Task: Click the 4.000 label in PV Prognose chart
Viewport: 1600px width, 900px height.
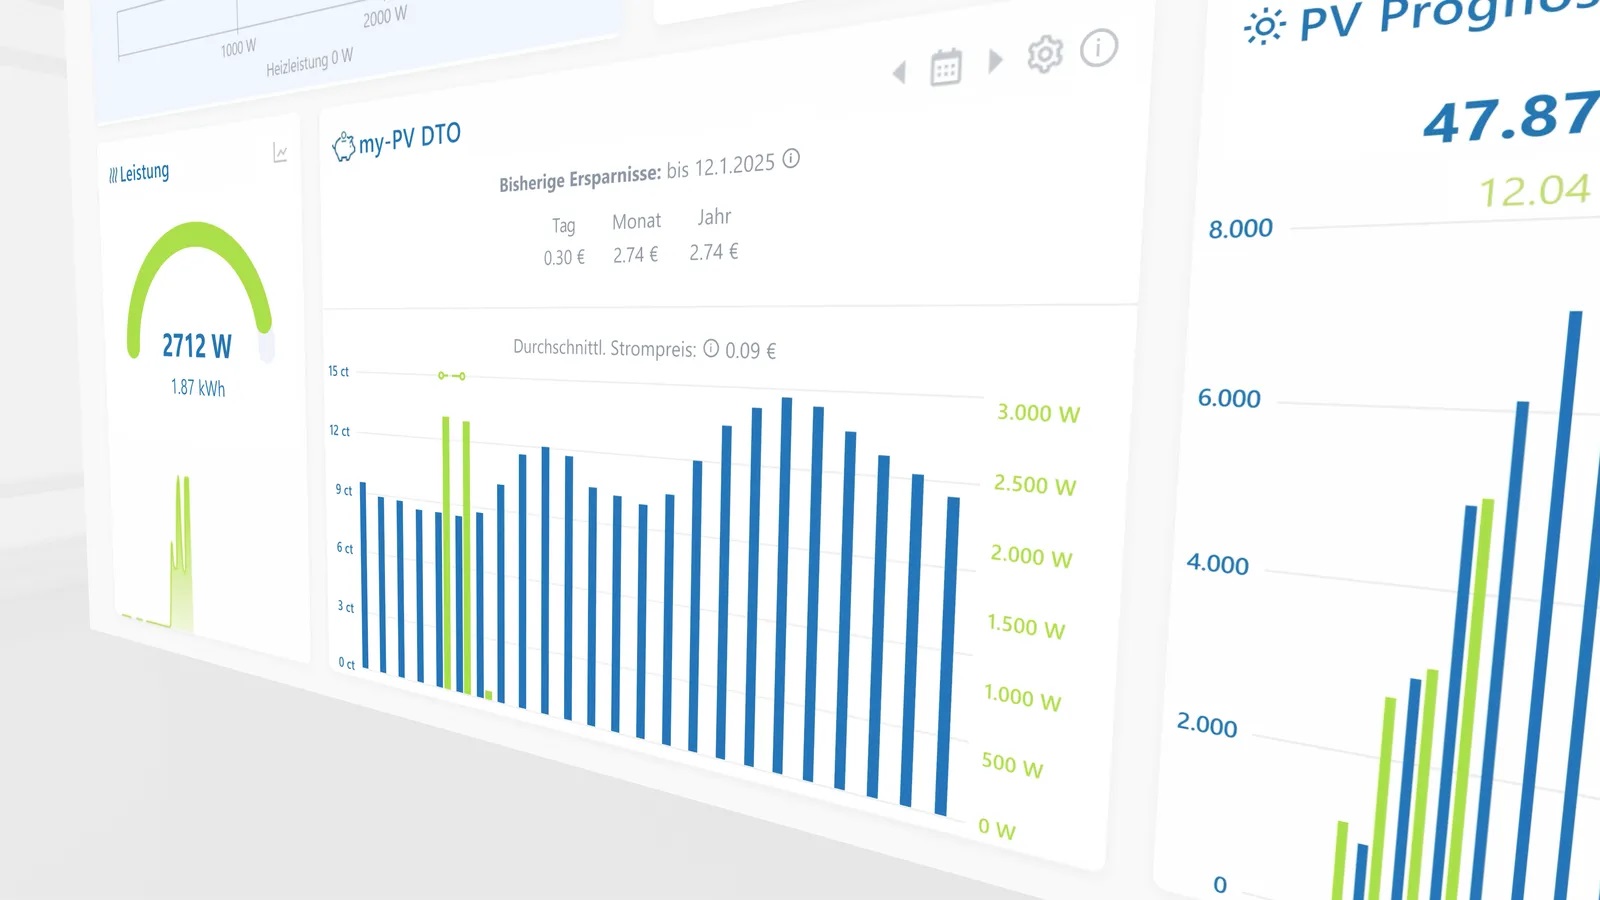Action: click(1217, 564)
